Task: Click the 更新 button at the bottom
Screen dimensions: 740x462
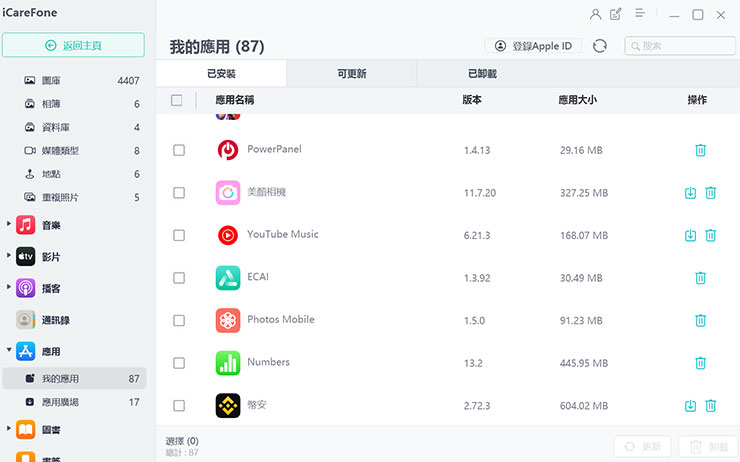Action: pos(642,446)
